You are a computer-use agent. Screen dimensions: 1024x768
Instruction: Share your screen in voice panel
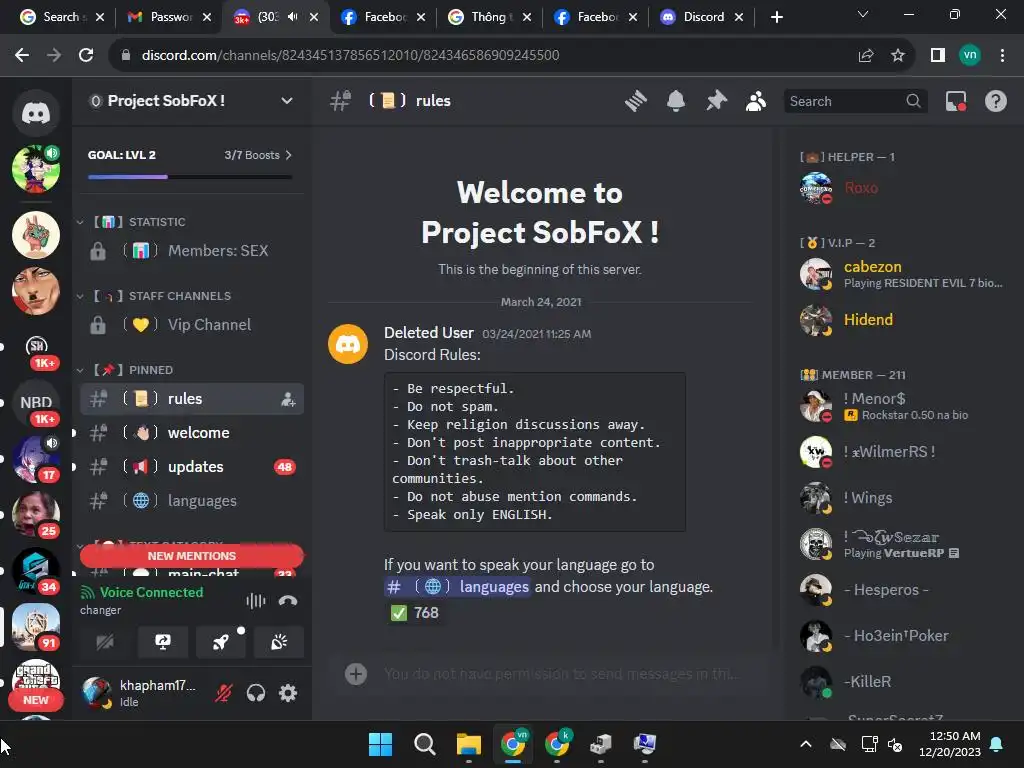coord(163,643)
